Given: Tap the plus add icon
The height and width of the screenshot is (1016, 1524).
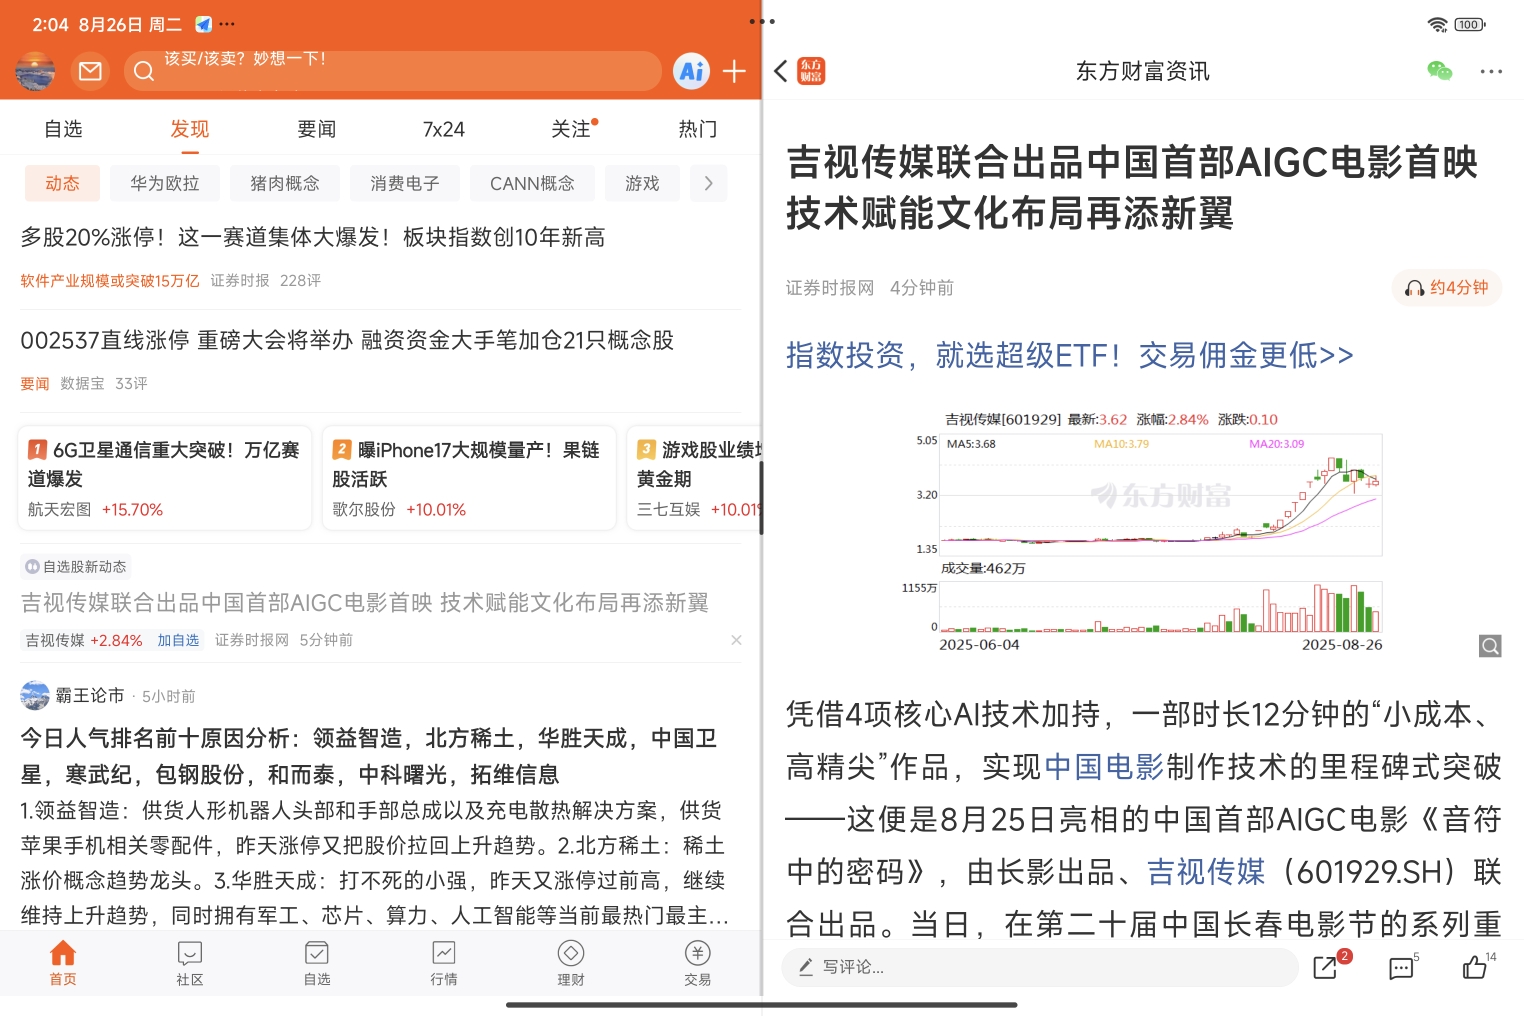Looking at the screenshot, I should coord(734,71).
